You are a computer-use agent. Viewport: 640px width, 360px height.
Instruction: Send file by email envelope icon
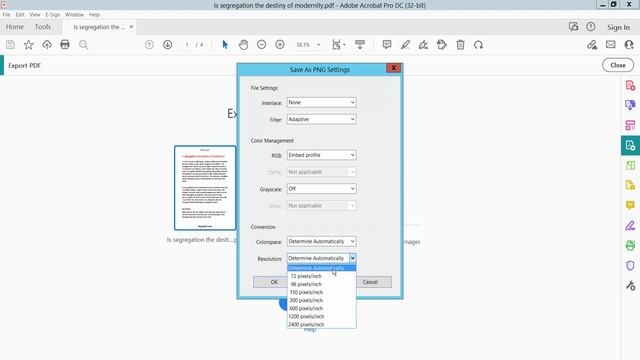611,44
